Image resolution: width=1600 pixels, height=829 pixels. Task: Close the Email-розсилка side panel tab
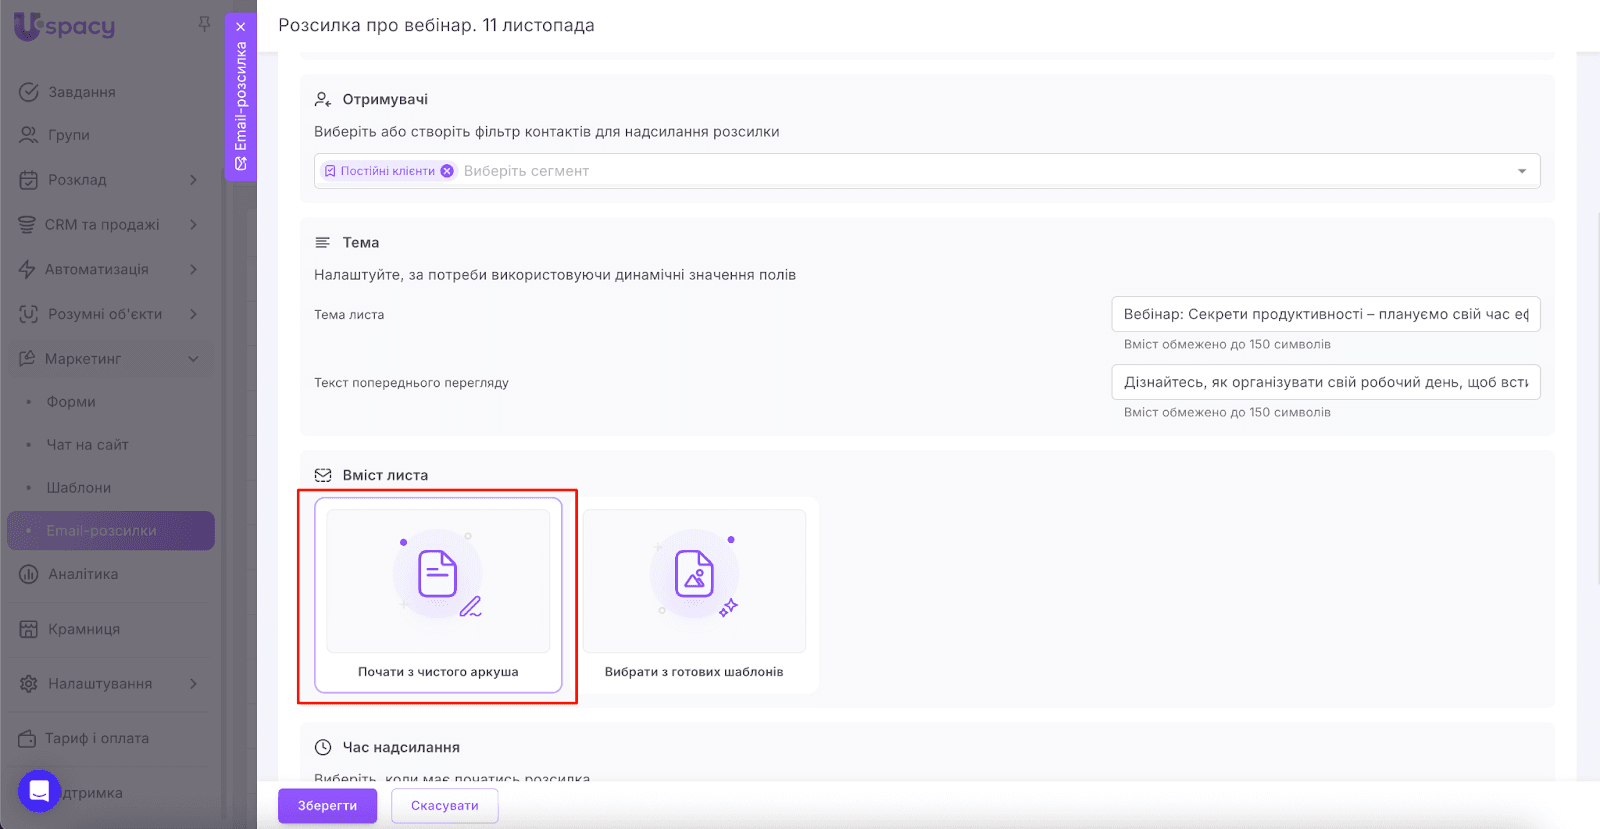(x=241, y=27)
